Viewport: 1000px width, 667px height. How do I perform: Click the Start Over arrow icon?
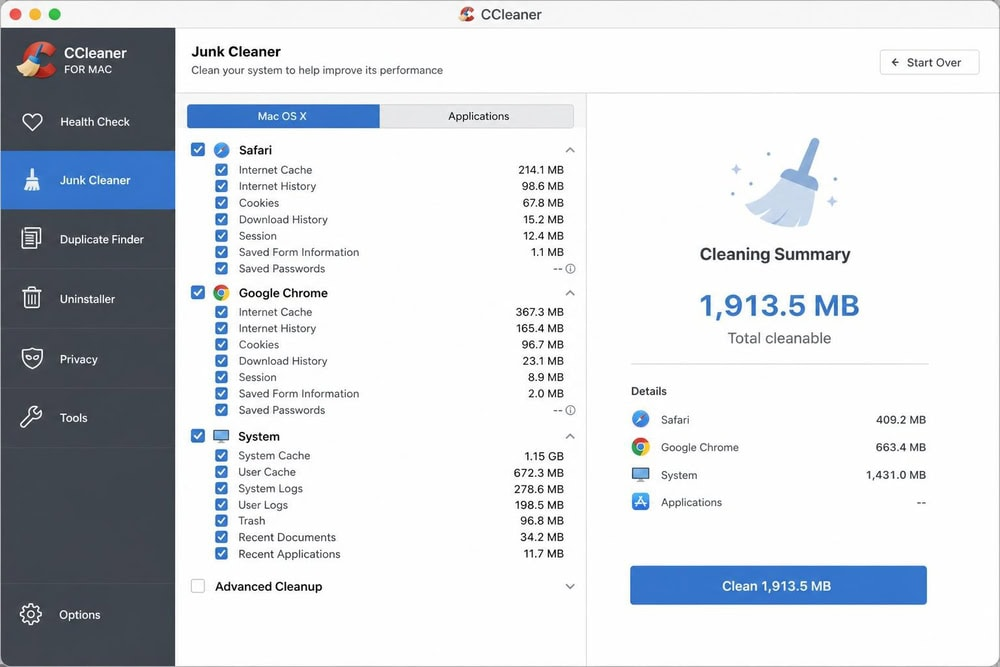point(895,62)
